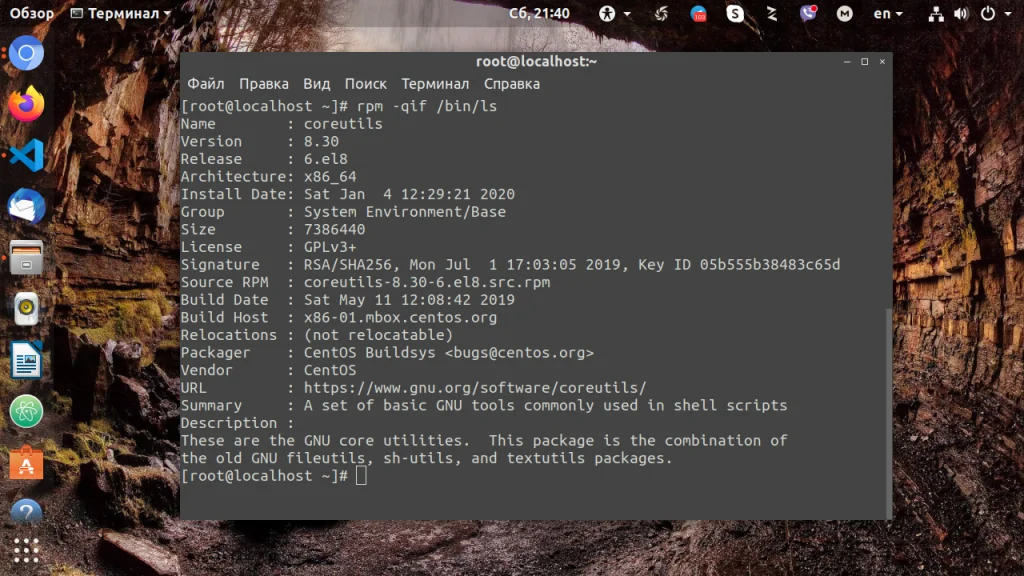1024x576 pixels.
Task: Open Visual Studio Code from the dock
Action: pos(26,155)
